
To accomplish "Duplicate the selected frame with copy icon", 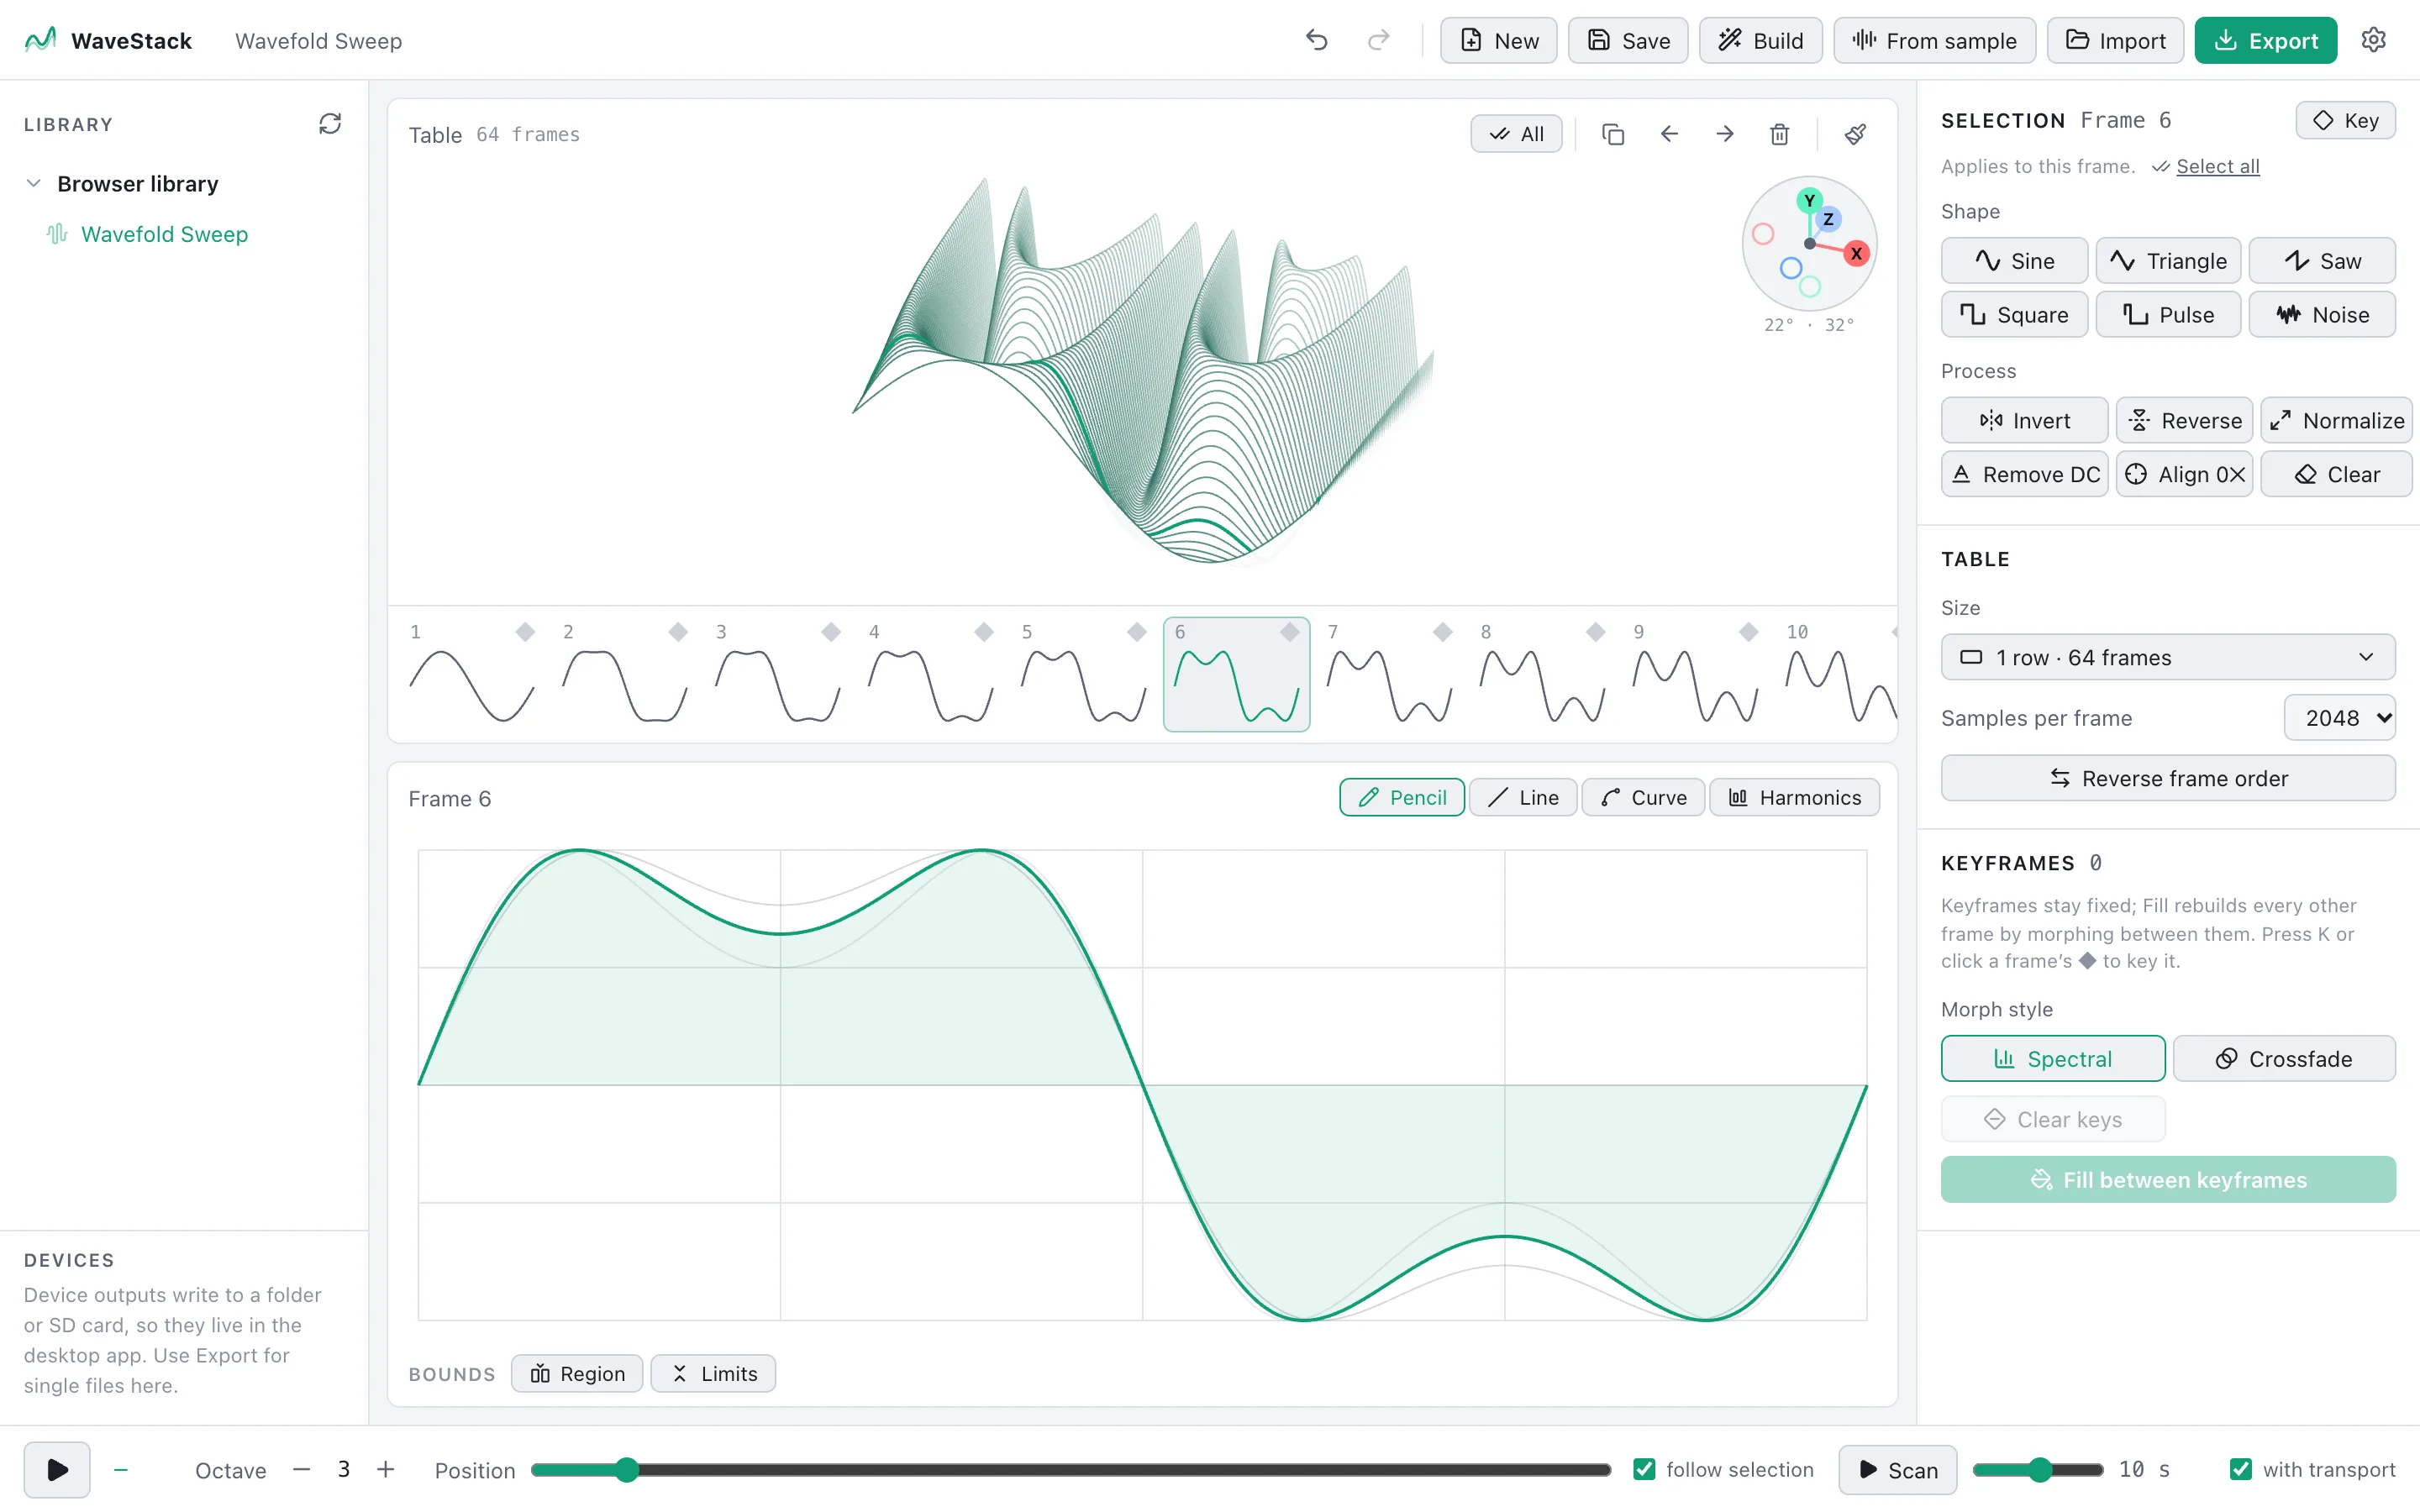I will coord(1612,134).
